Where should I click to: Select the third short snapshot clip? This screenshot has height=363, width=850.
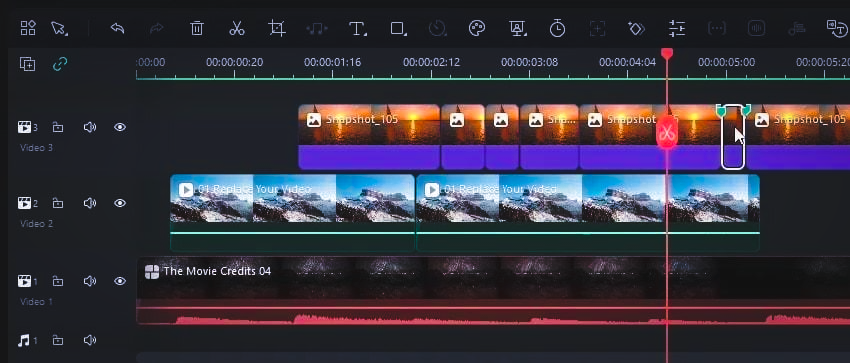(x=502, y=137)
